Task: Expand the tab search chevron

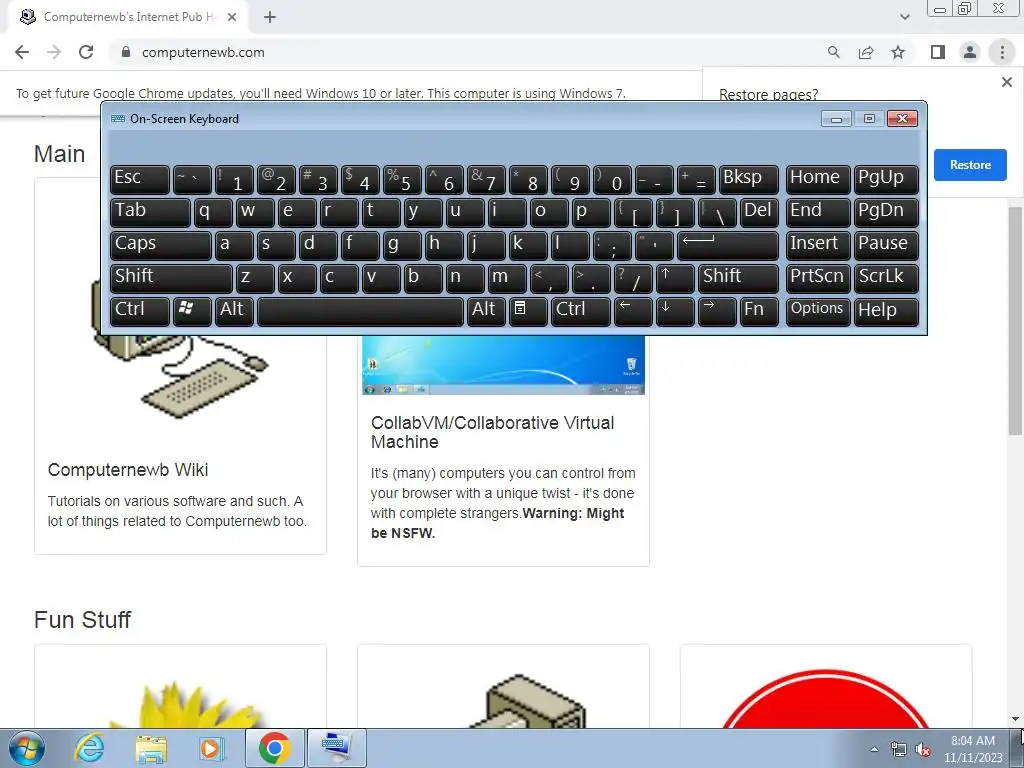Action: click(x=904, y=17)
